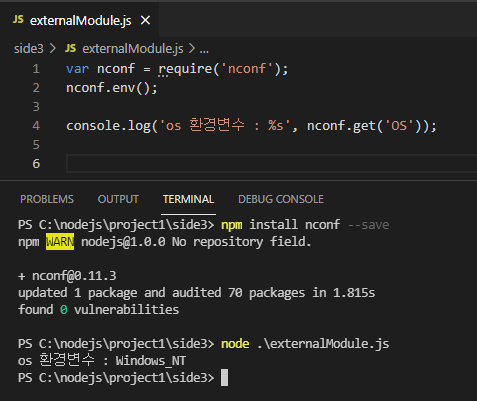The height and width of the screenshot is (401, 477).
Task: Select the externalModule.js editor tab
Action: pyautogui.click(x=79, y=20)
